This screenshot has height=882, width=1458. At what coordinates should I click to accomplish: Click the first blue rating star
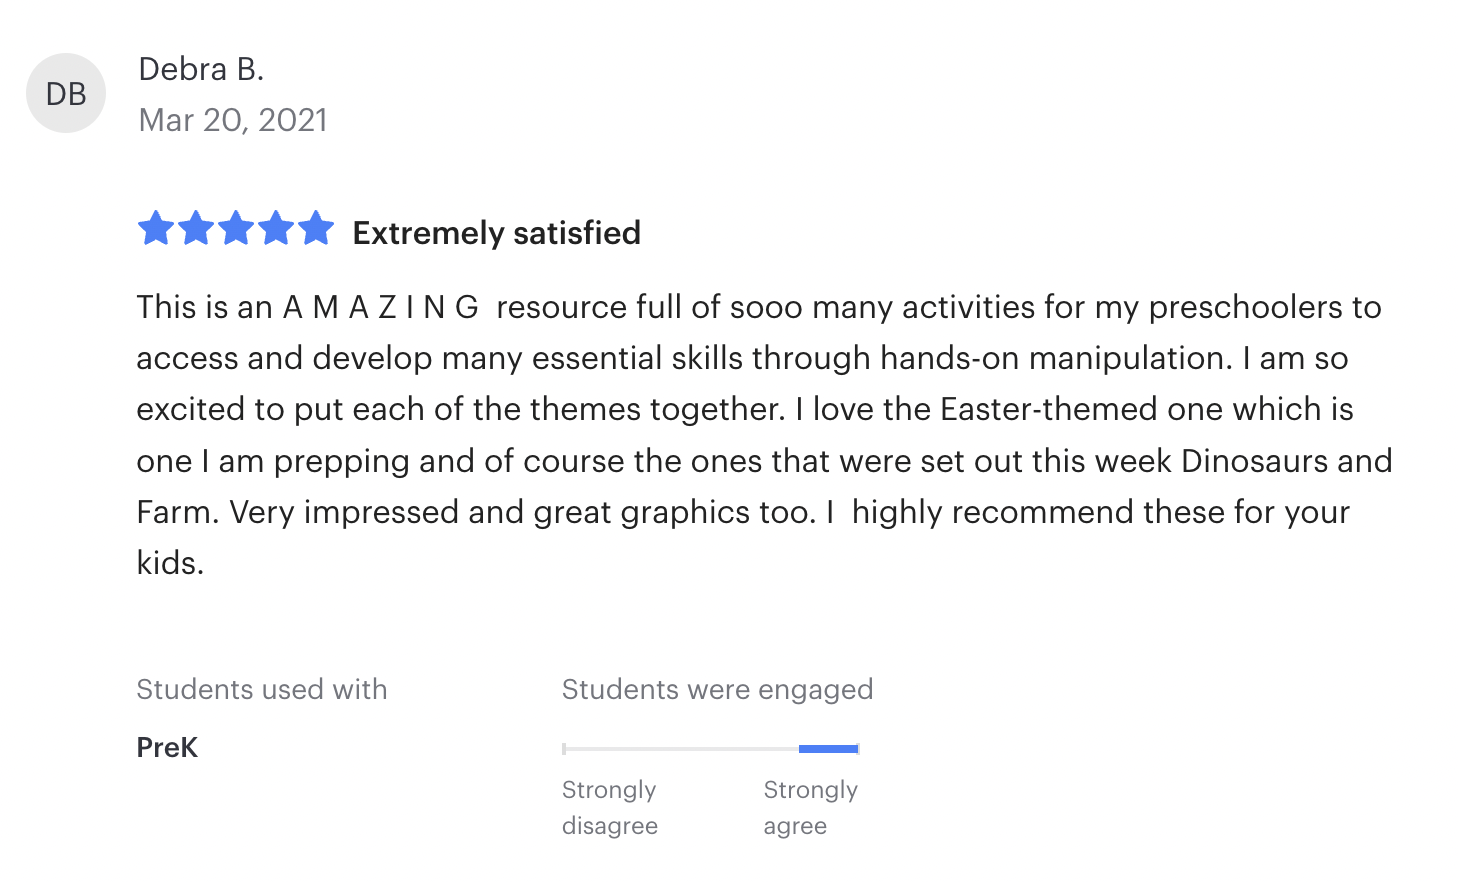(156, 229)
